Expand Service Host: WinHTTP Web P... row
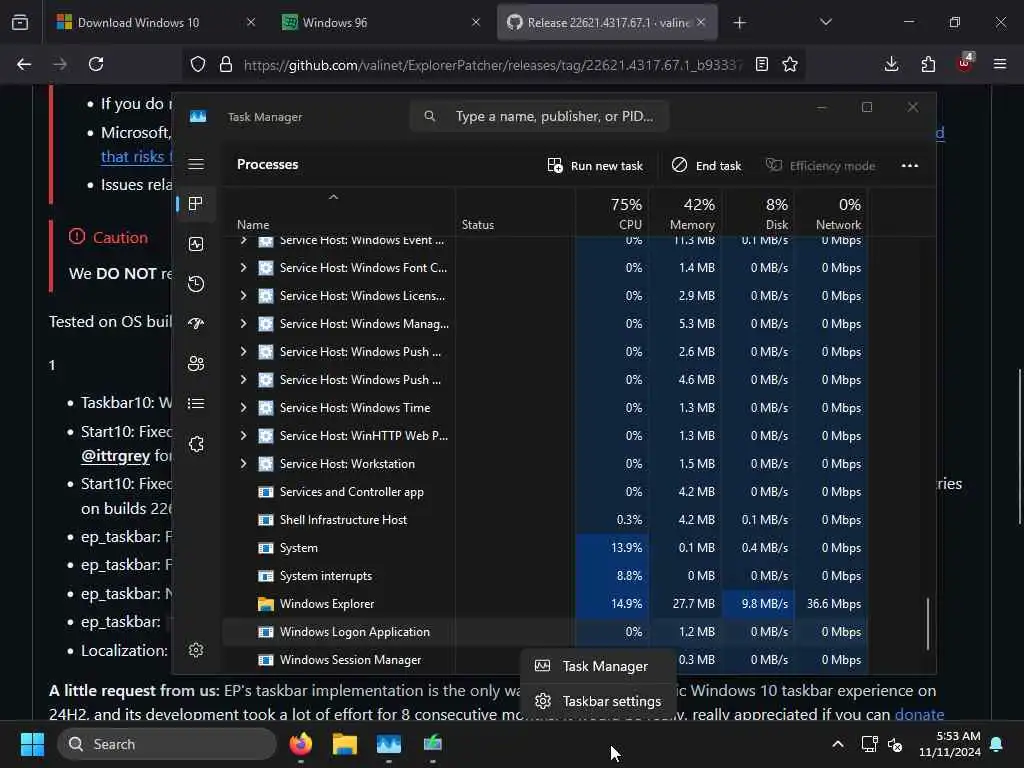The height and width of the screenshot is (768, 1024). tap(244, 436)
